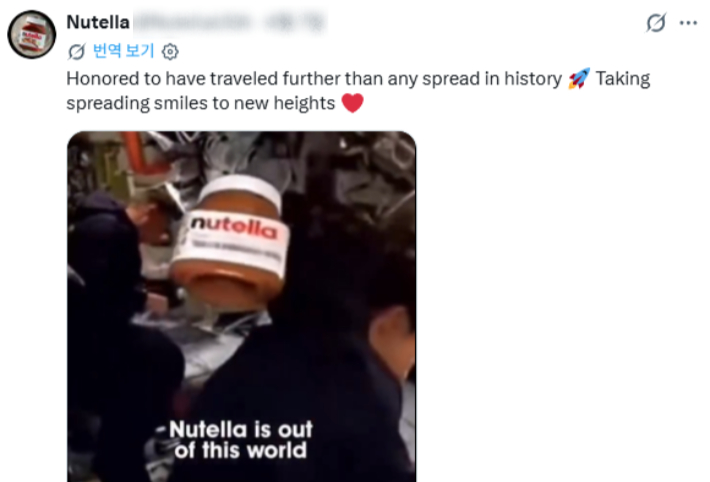Open the post text starting with Honored
Viewport: 710px width, 482px height.
click(x=358, y=91)
